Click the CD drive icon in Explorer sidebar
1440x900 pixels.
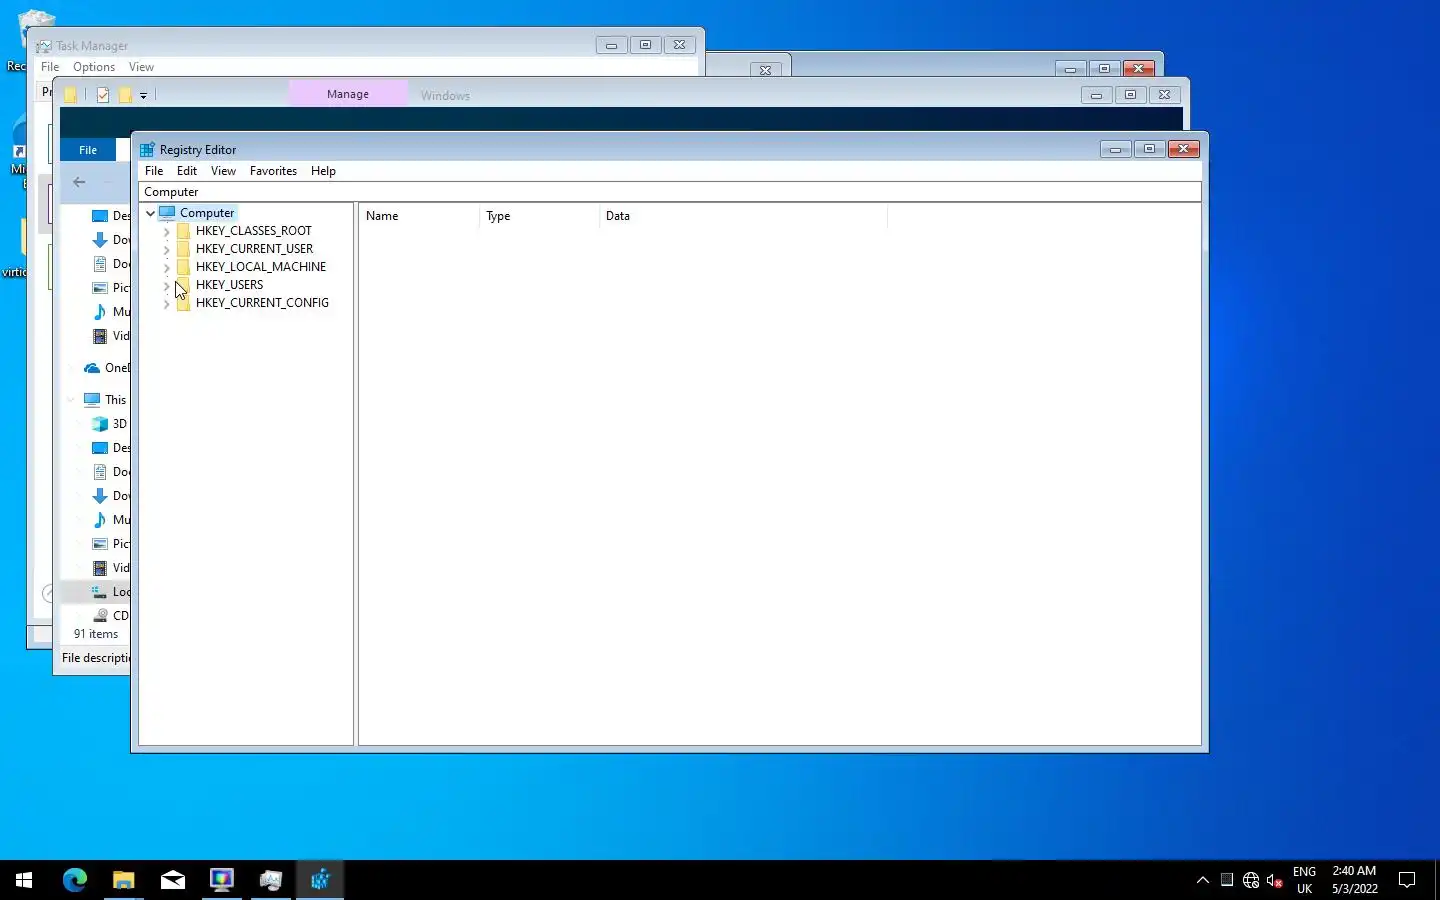point(100,616)
